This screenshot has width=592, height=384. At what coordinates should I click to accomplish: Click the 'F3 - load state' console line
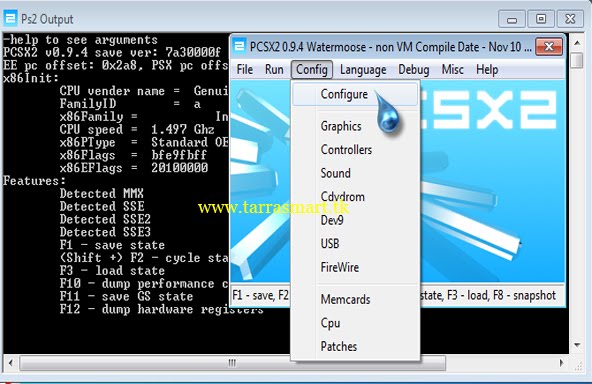[112, 270]
